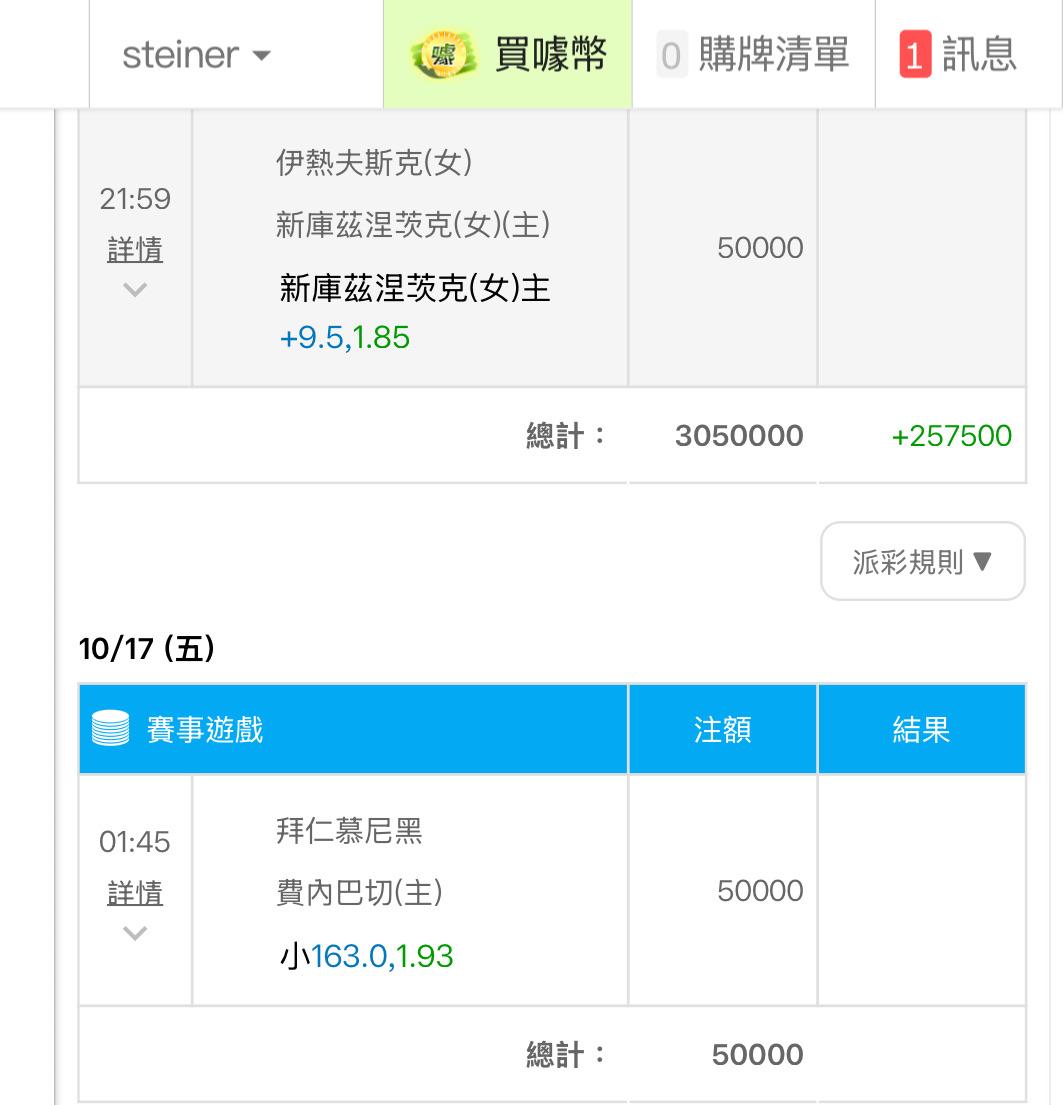Click the 結果 column header
The image size is (1063, 1105).
921,730
